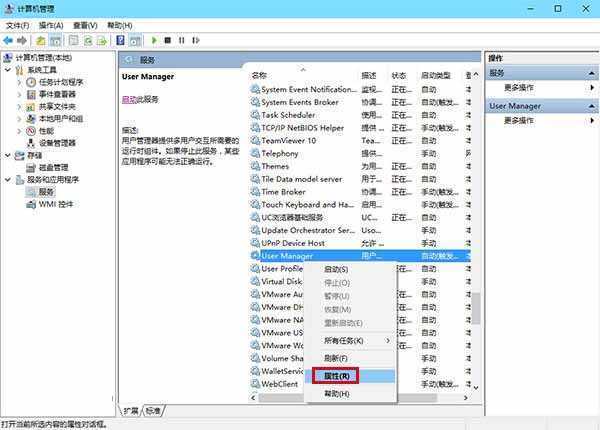This screenshot has width=600, height=430.
Task: Click the blue Help toolbar icon
Action: [x=120, y=40]
